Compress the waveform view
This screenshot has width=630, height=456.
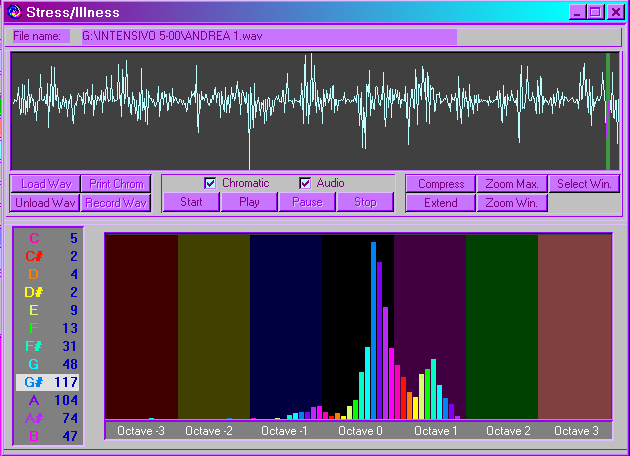440,184
